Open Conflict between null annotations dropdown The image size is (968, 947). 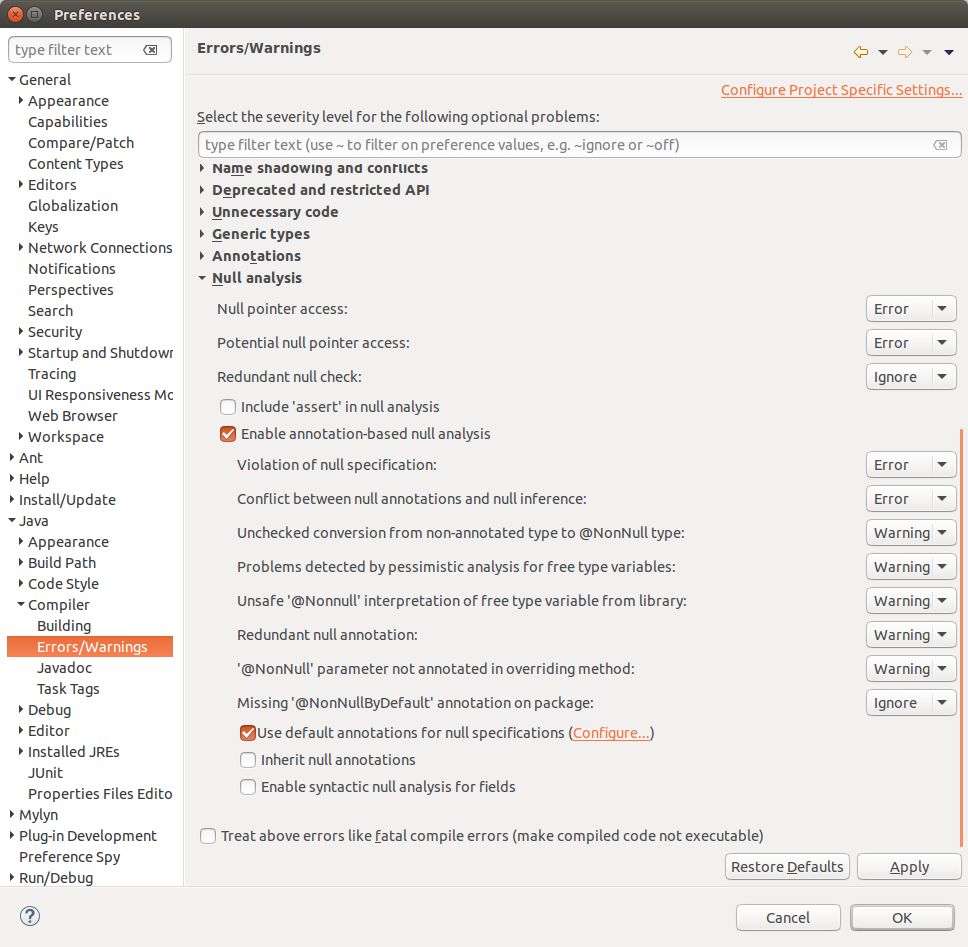[x=911, y=499]
